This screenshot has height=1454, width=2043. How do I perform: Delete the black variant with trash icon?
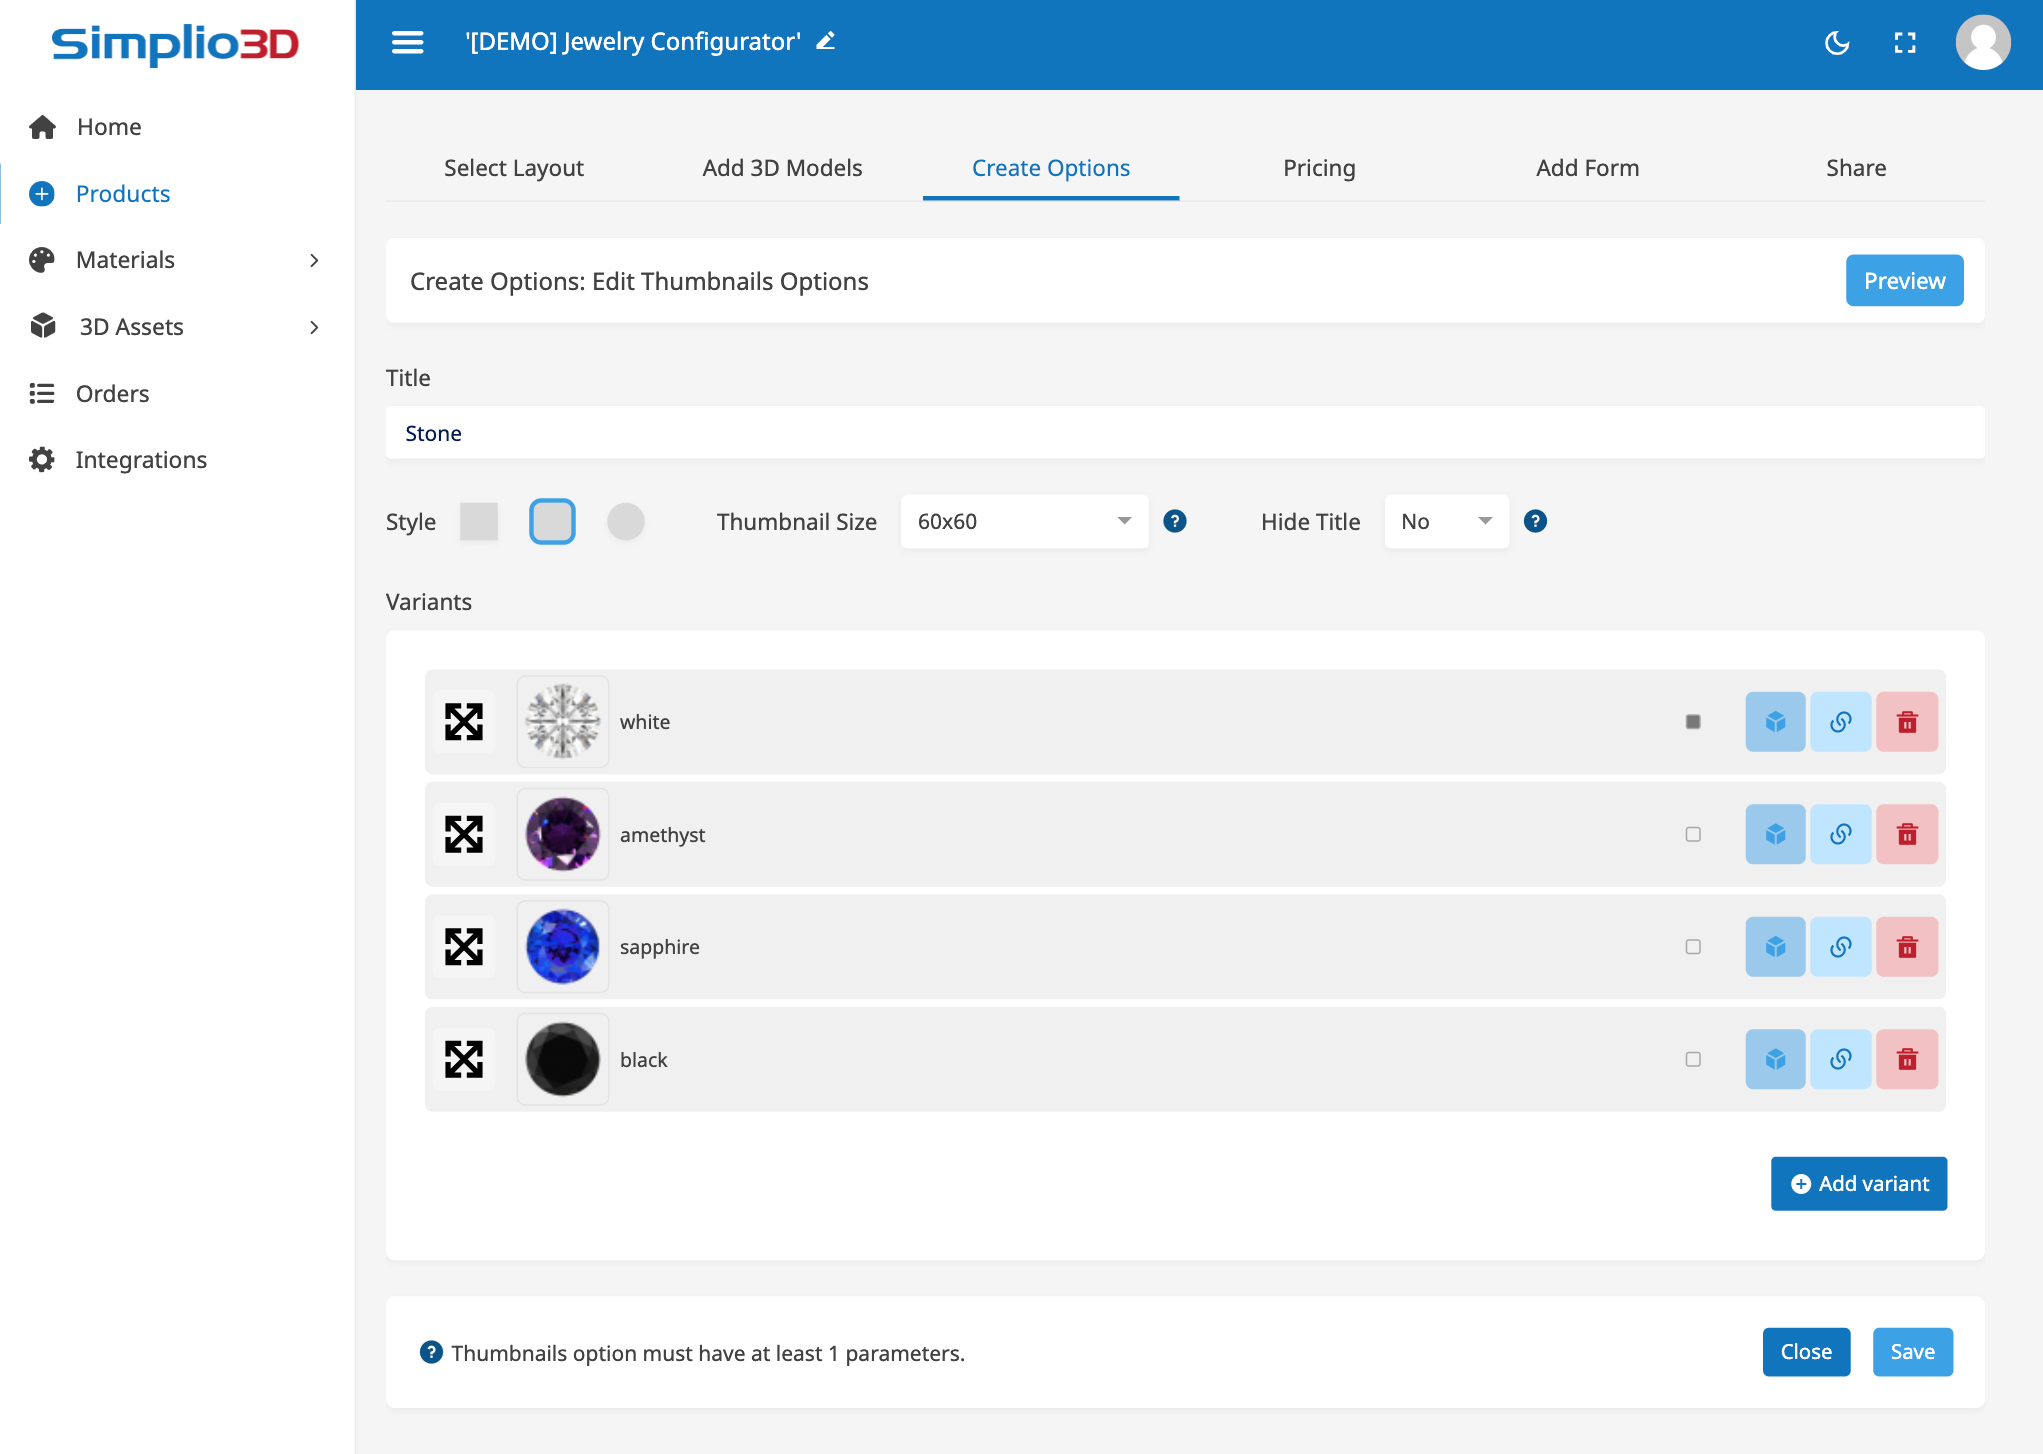(x=1907, y=1059)
